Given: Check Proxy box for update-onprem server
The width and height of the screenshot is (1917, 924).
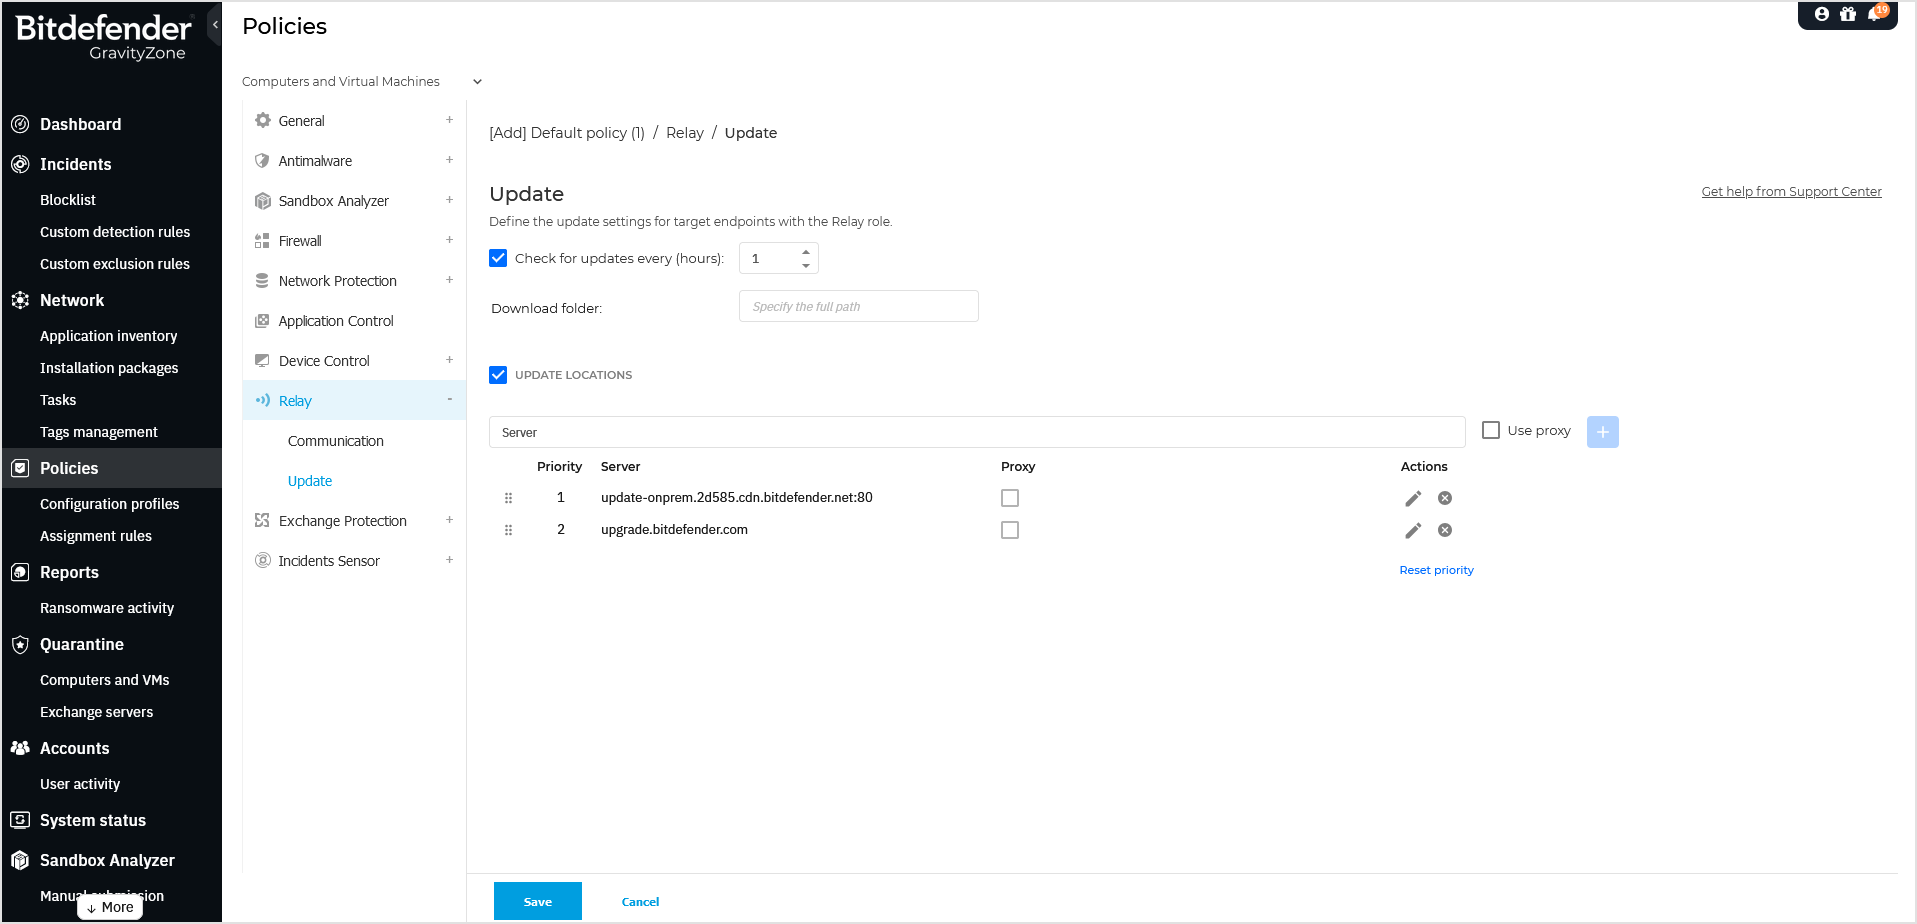Looking at the screenshot, I should (x=1010, y=498).
